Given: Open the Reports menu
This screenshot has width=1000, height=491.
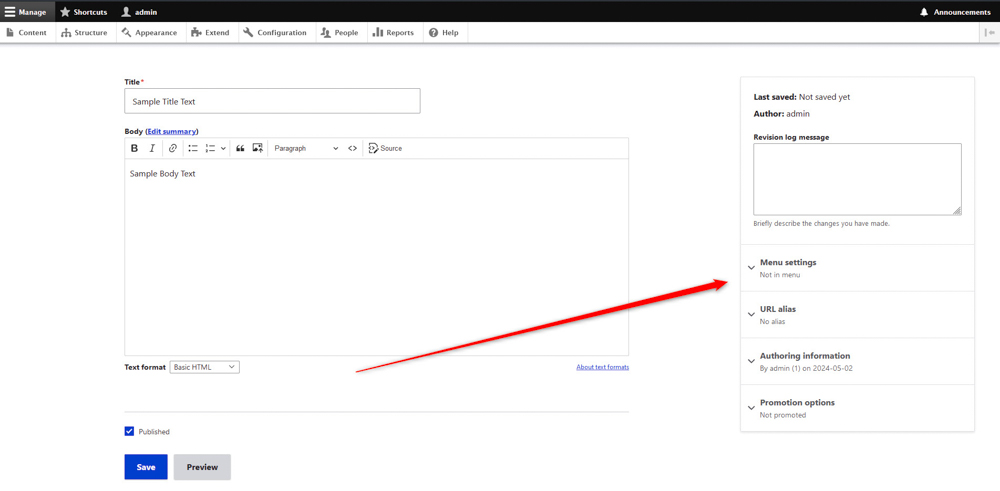Looking at the screenshot, I should (x=393, y=33).
